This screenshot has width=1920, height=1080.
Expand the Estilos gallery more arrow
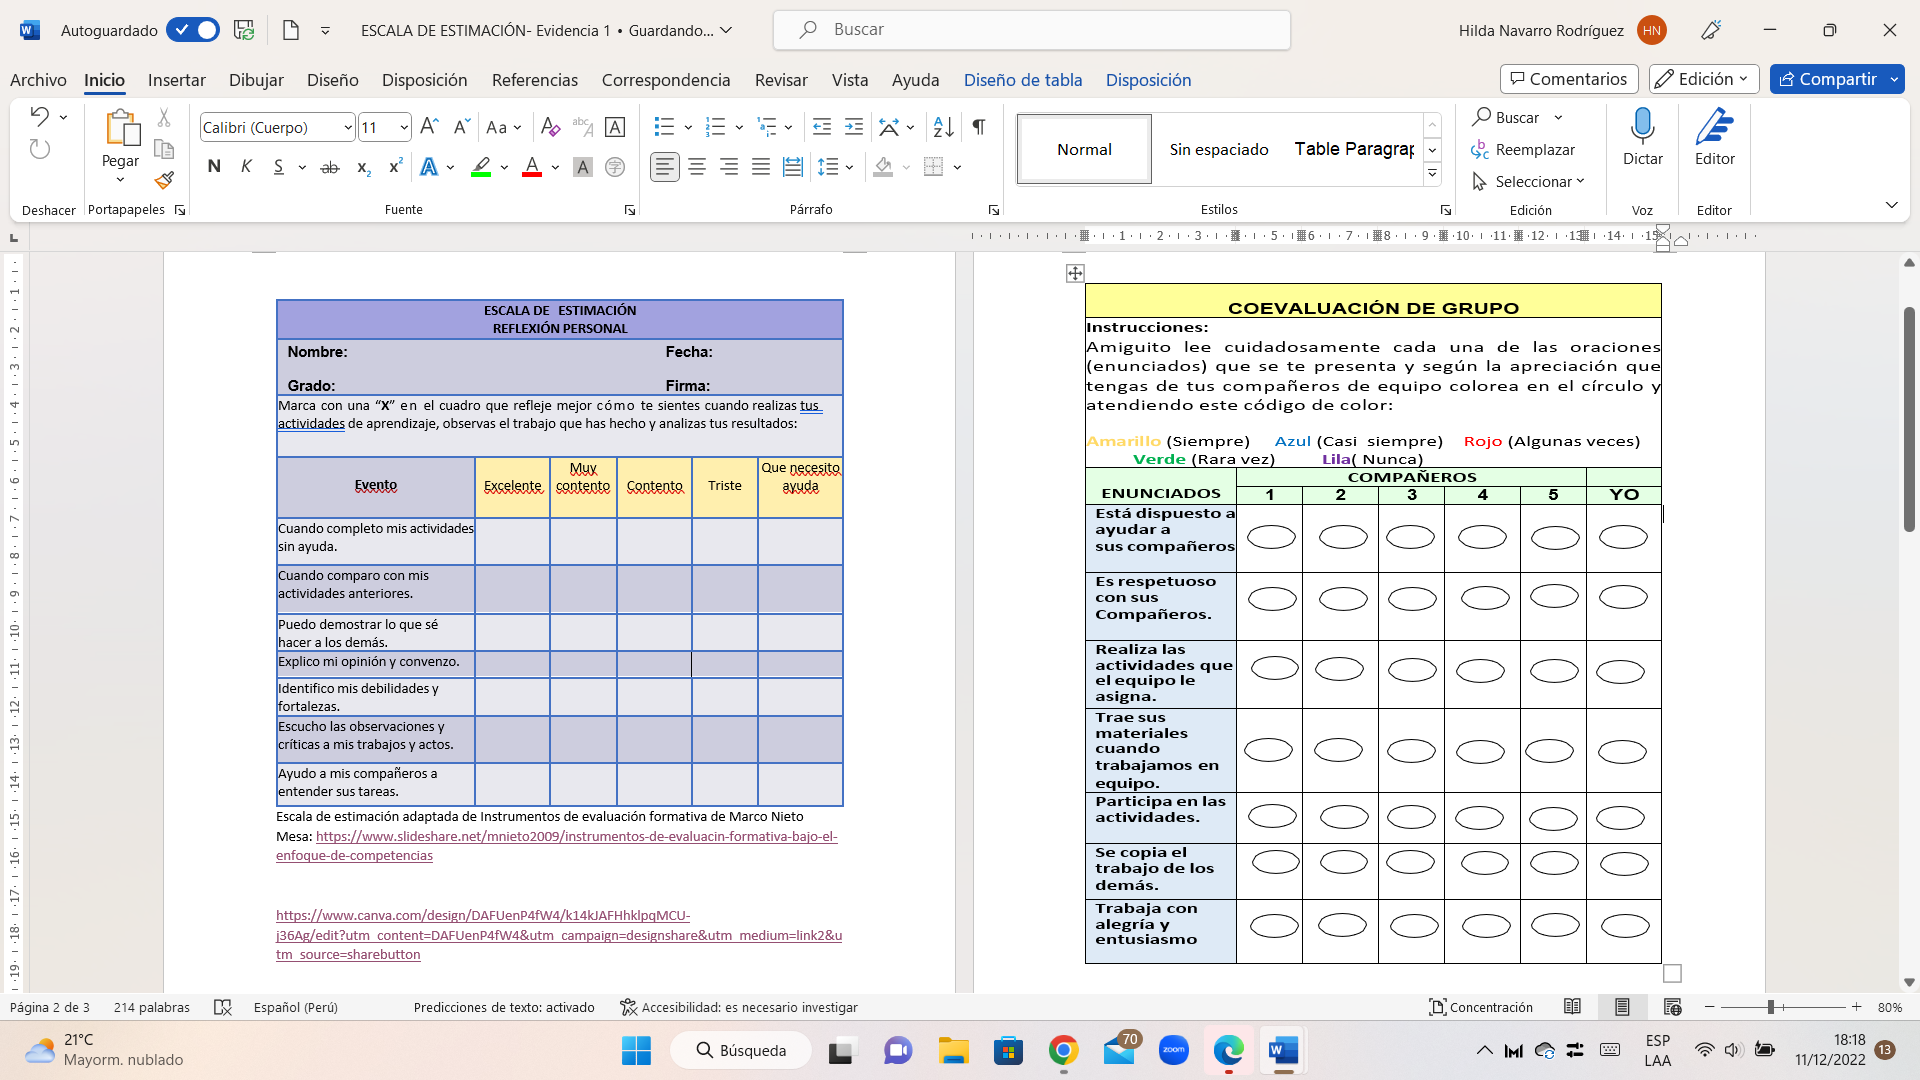pos(1432,175)
